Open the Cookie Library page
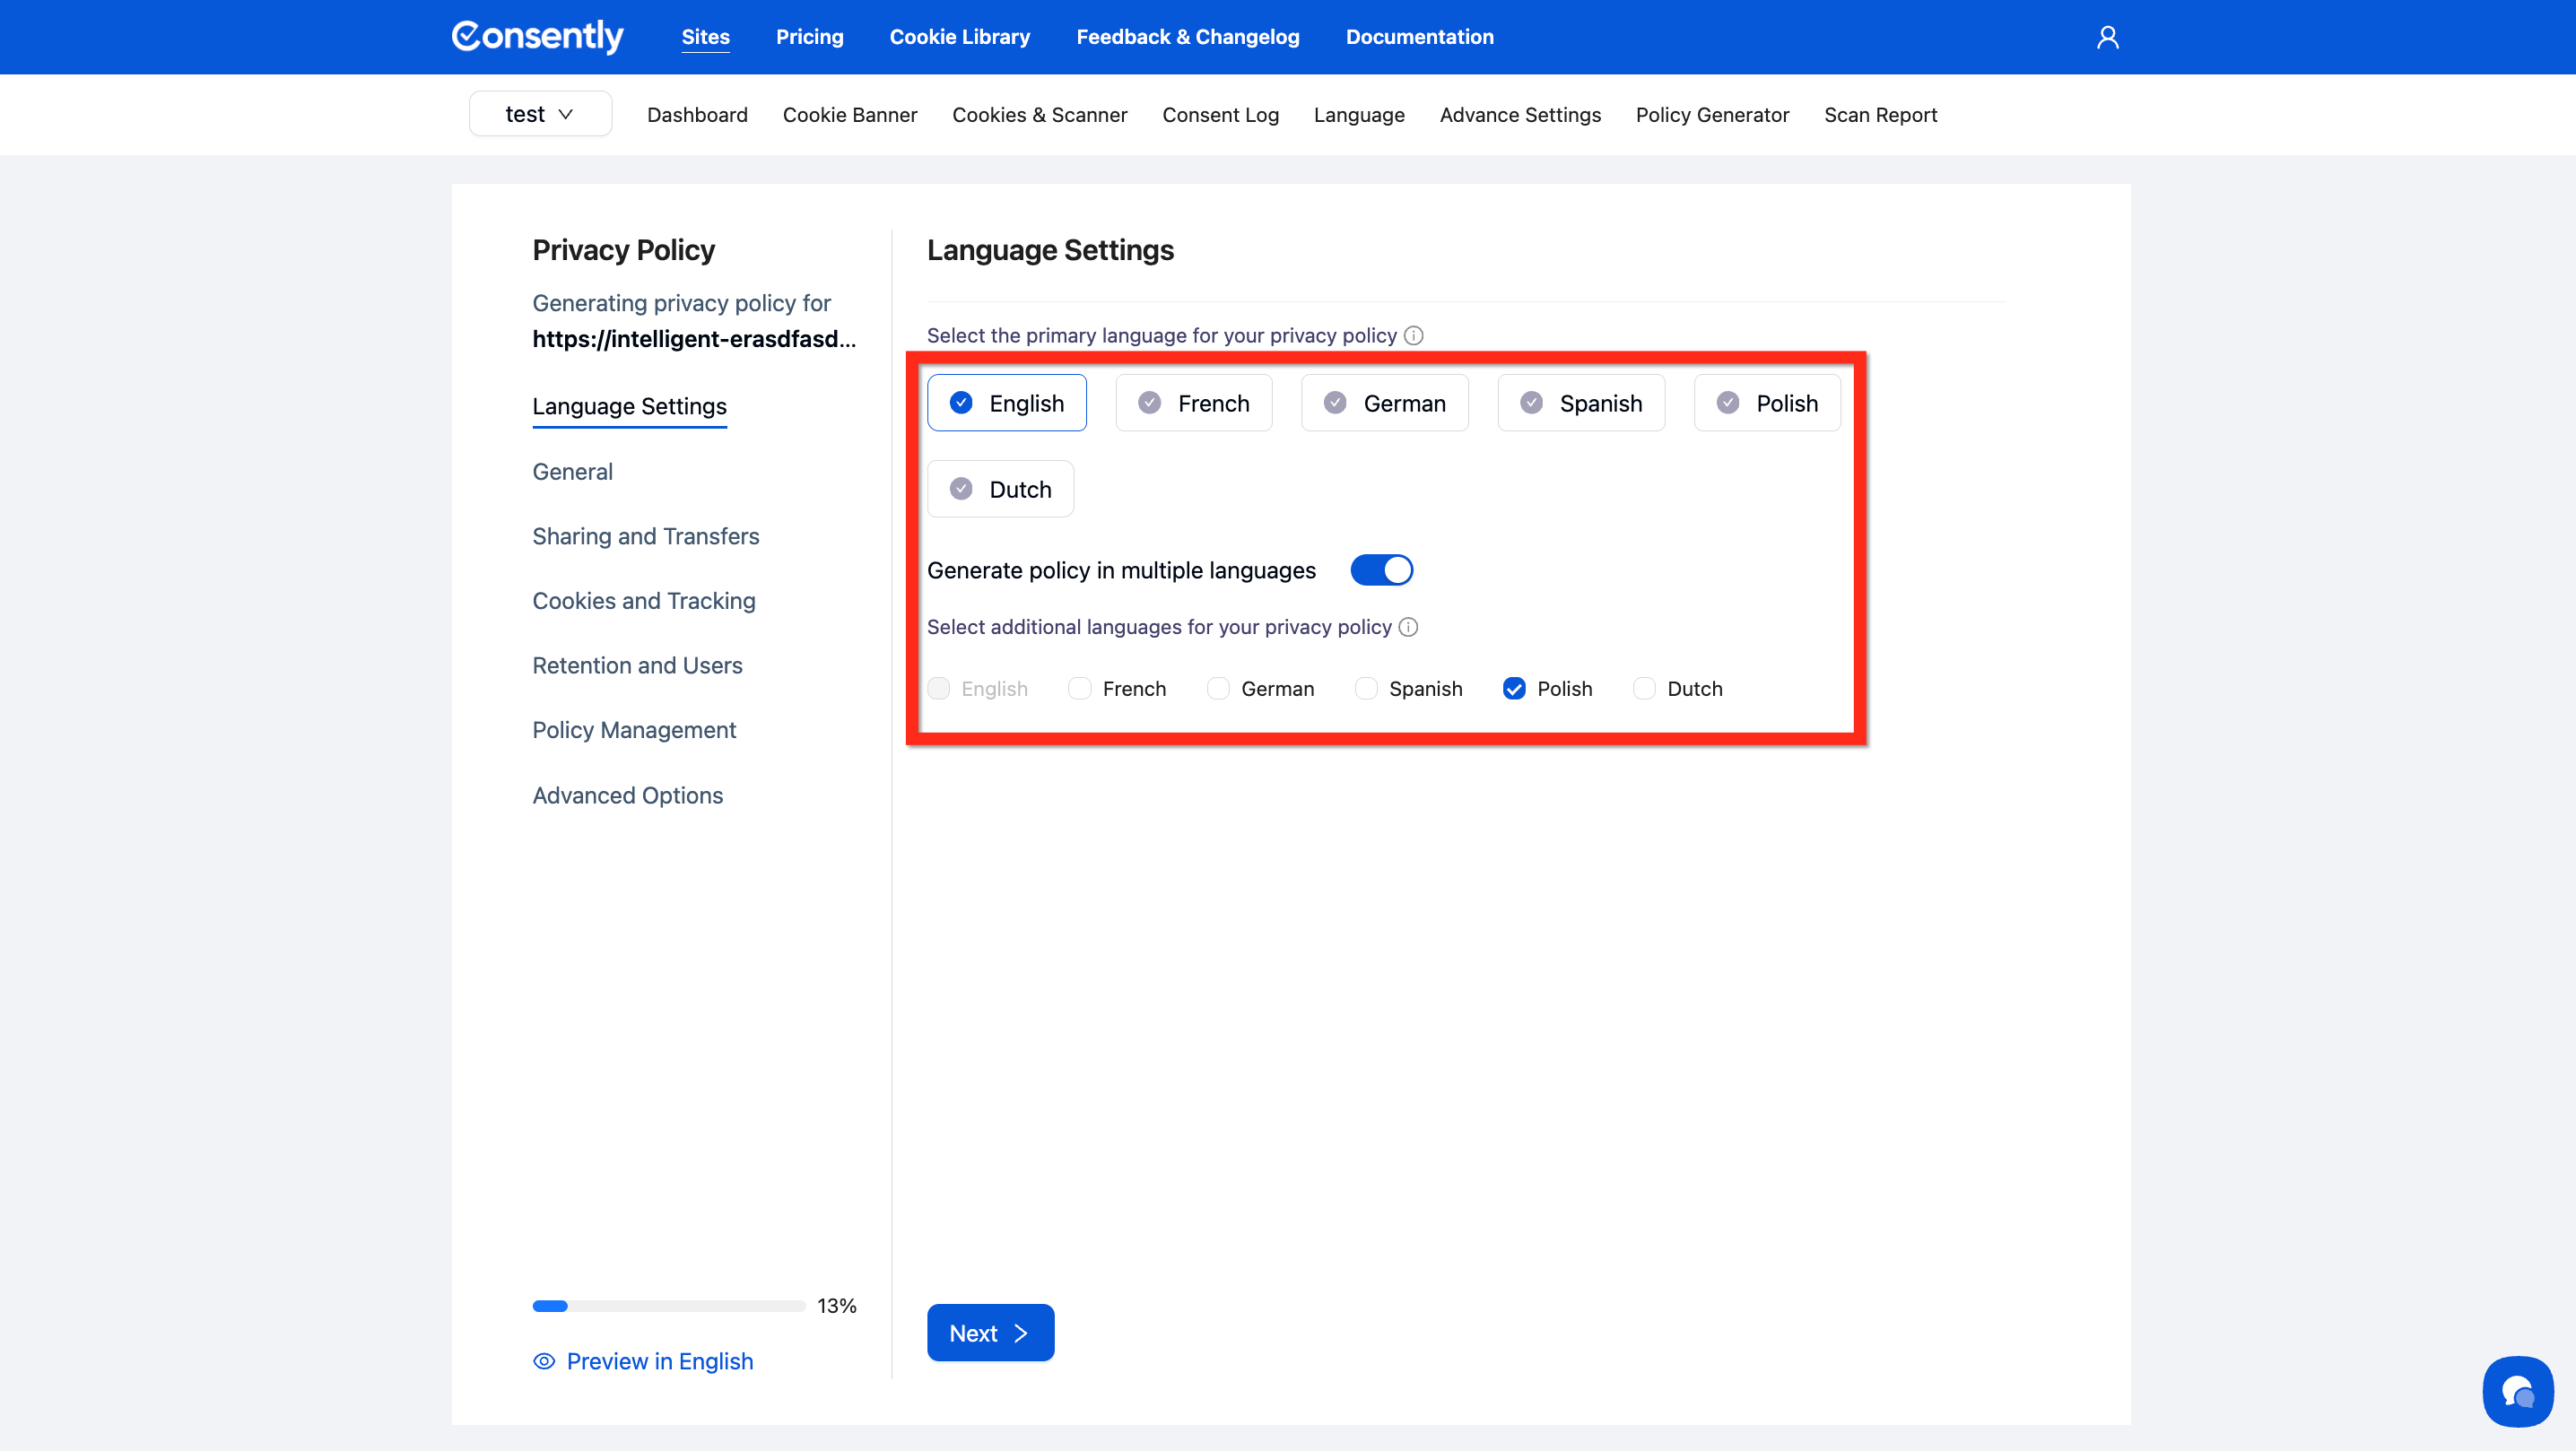 (x=959, y=37)
